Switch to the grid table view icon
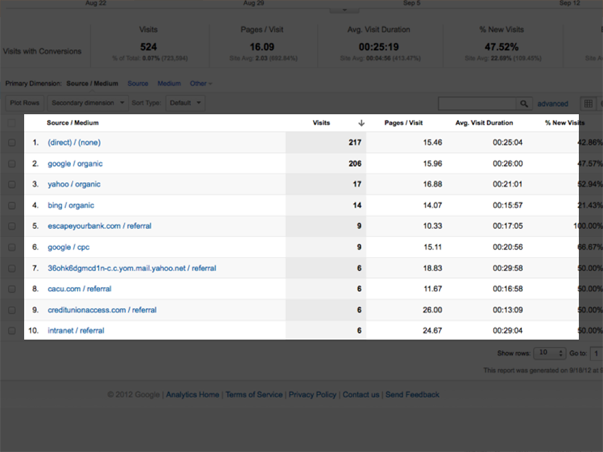The image size is (603, 452). tap(588, 103)
